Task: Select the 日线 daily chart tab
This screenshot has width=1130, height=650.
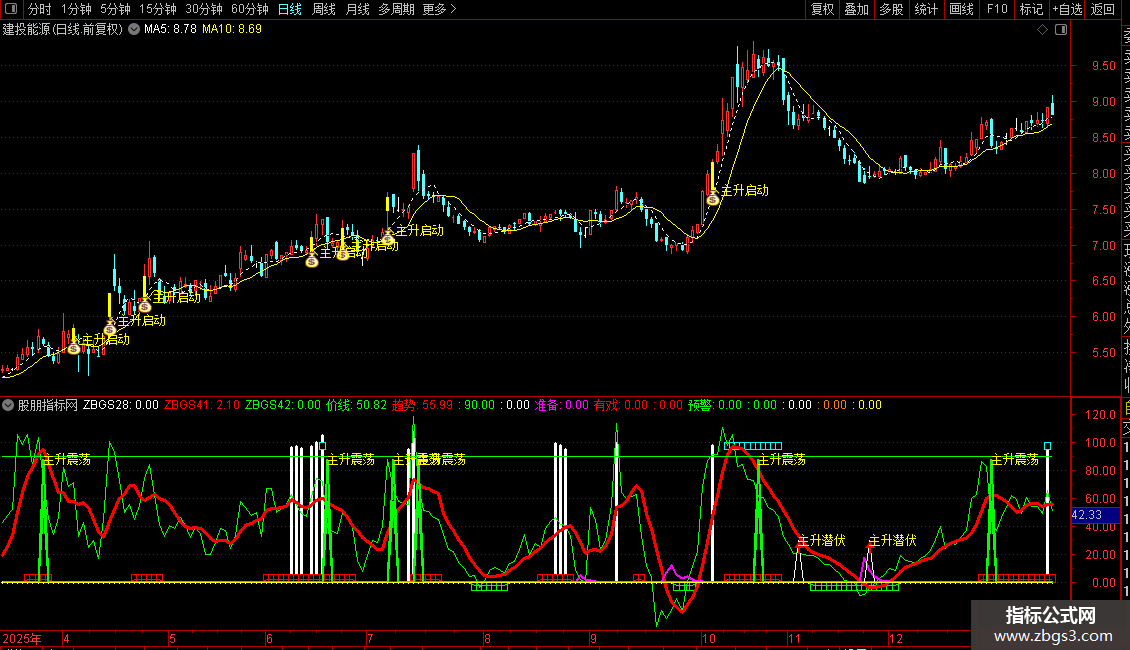Action: [x=290, y=9]
